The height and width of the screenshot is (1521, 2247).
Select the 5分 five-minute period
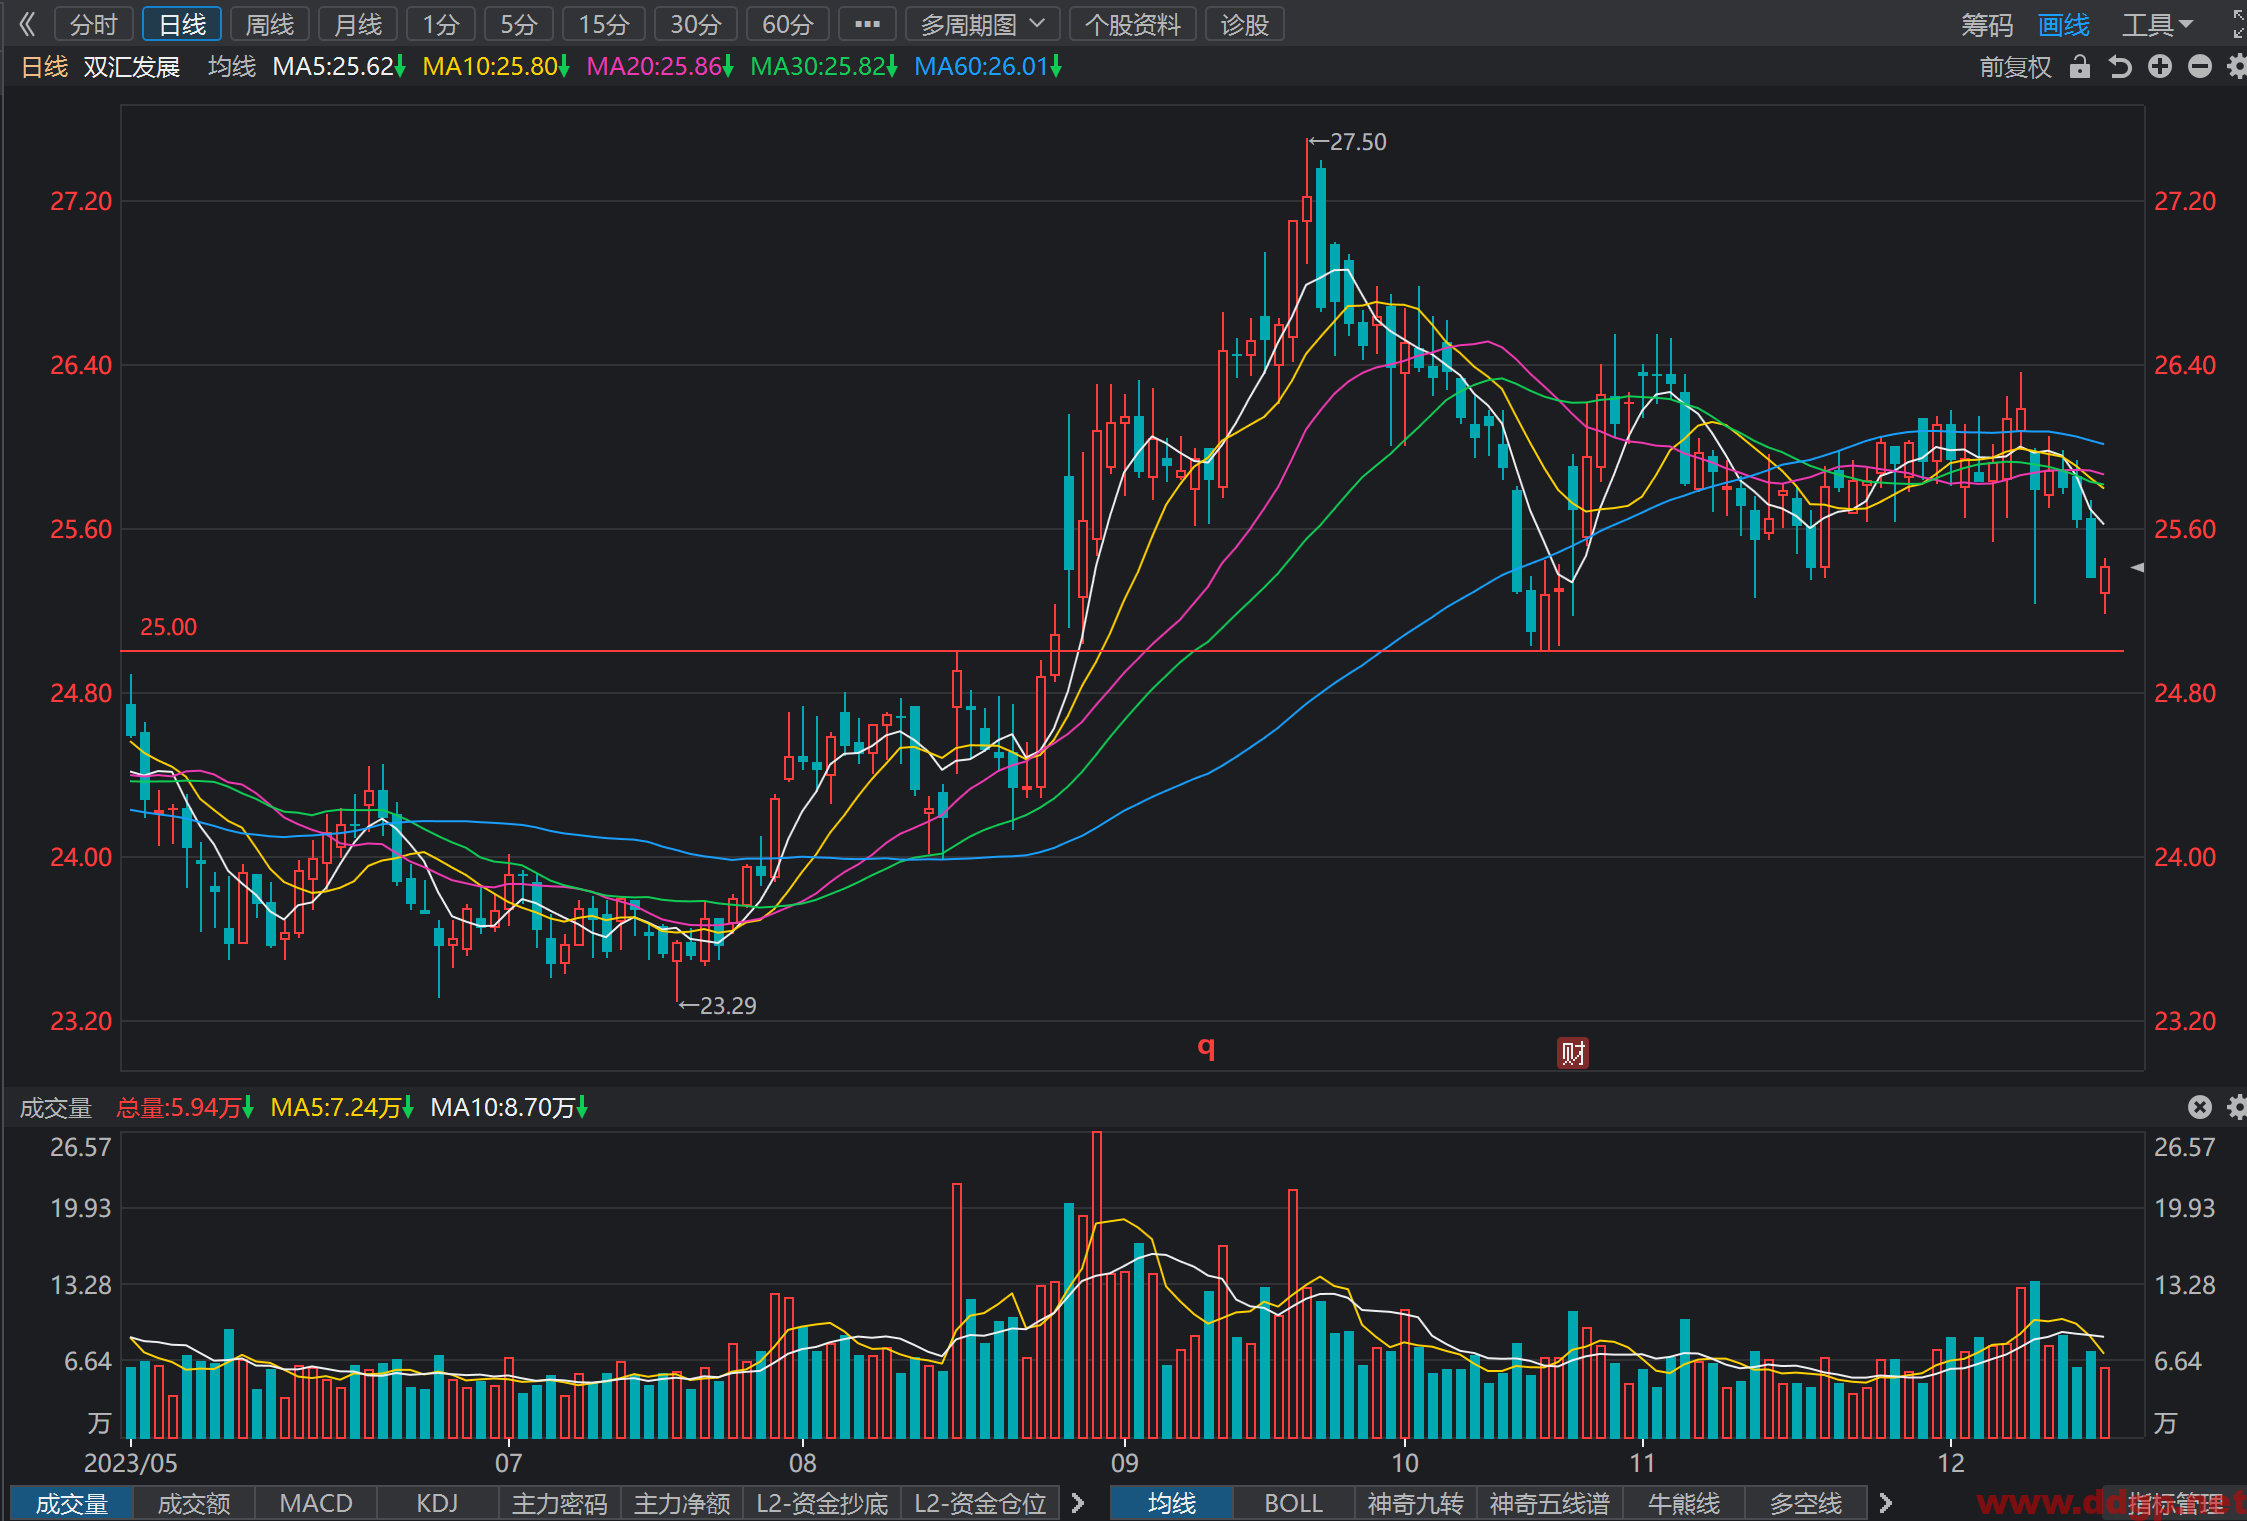(519, 24)
